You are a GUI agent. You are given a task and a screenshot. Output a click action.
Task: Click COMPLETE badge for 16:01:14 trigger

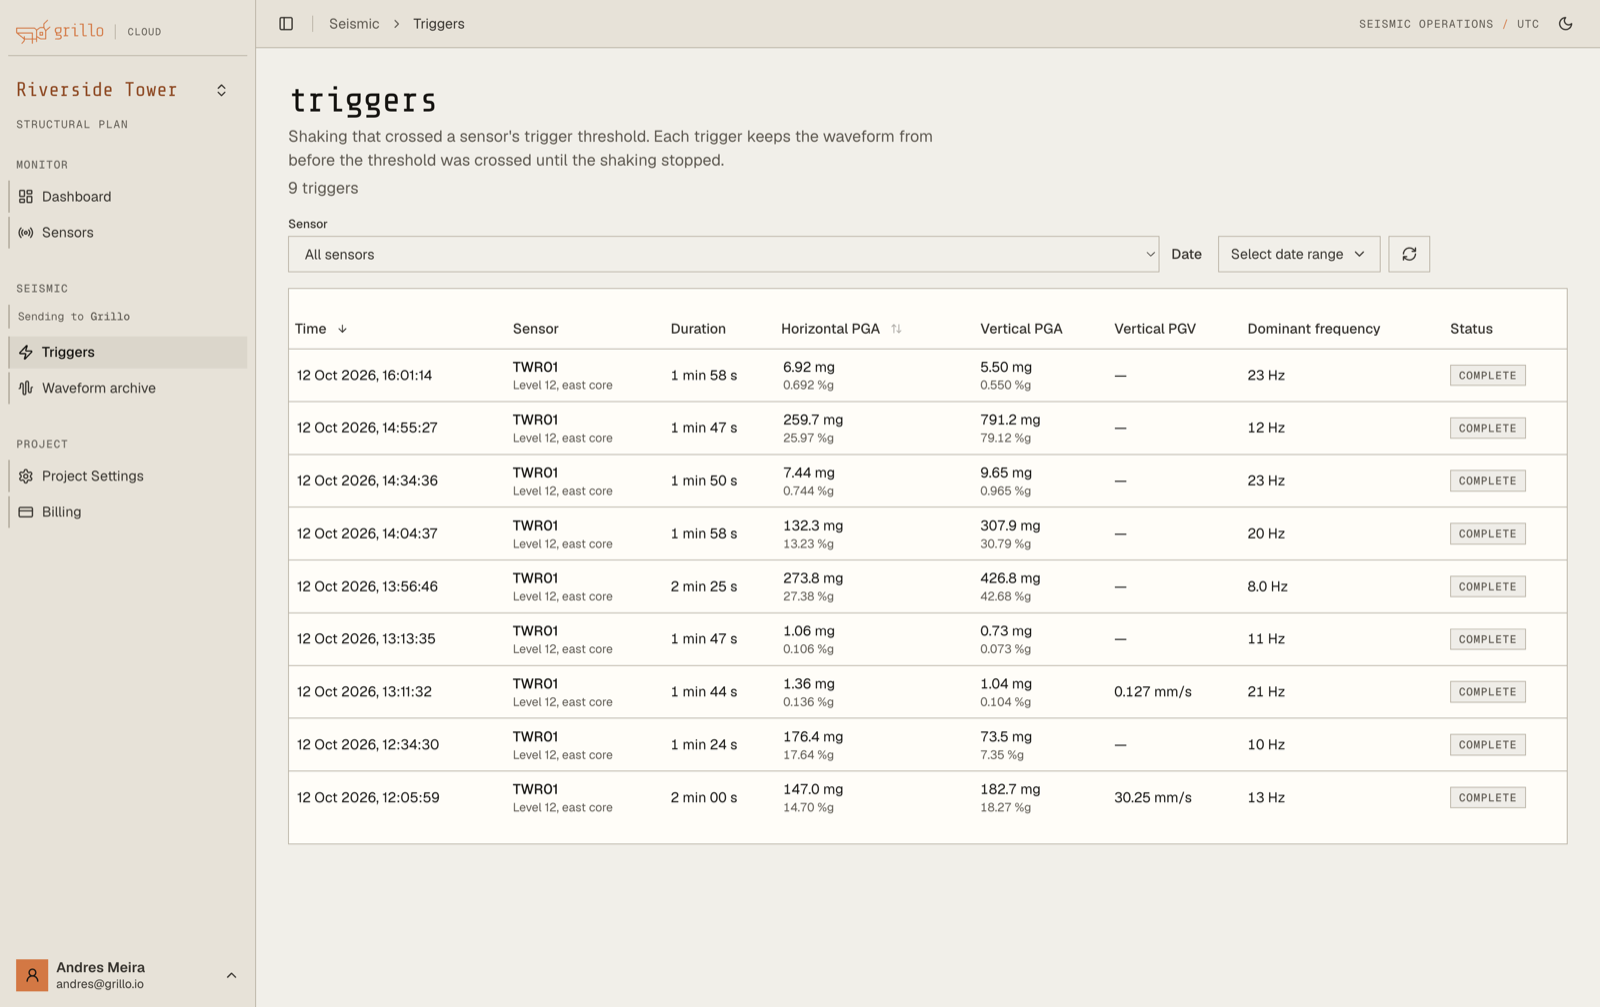click(x=1487, y=376)
